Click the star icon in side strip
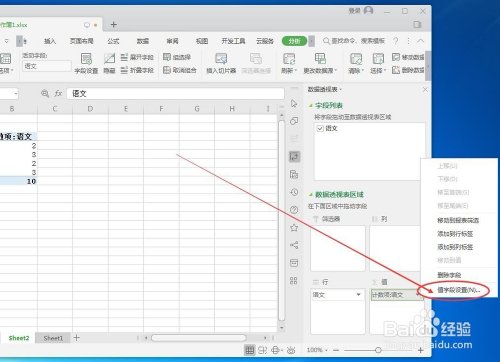 294,228
